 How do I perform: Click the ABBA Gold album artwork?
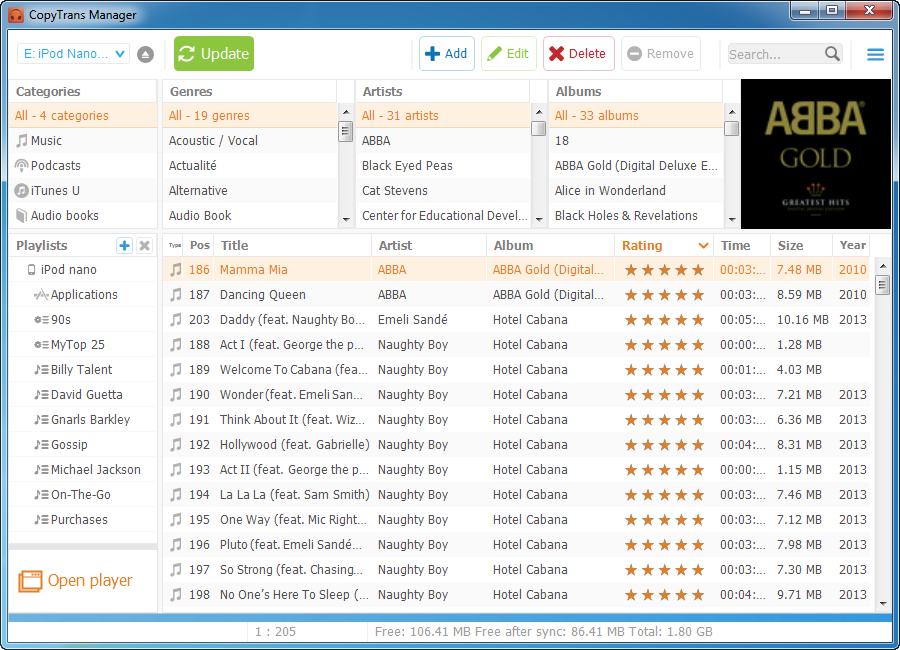coord(816,154)
